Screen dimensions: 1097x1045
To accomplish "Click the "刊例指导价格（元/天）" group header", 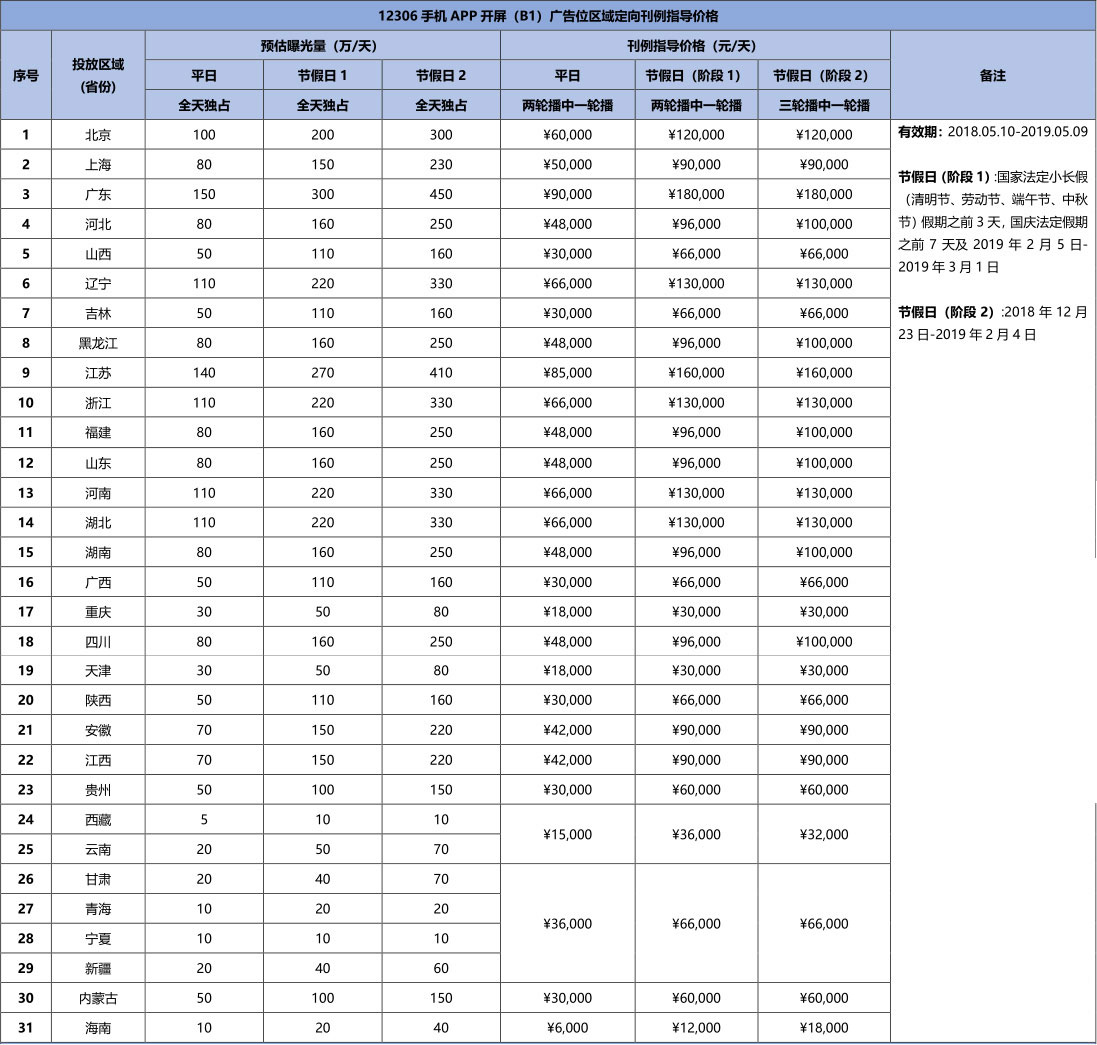I will (695, 45).
